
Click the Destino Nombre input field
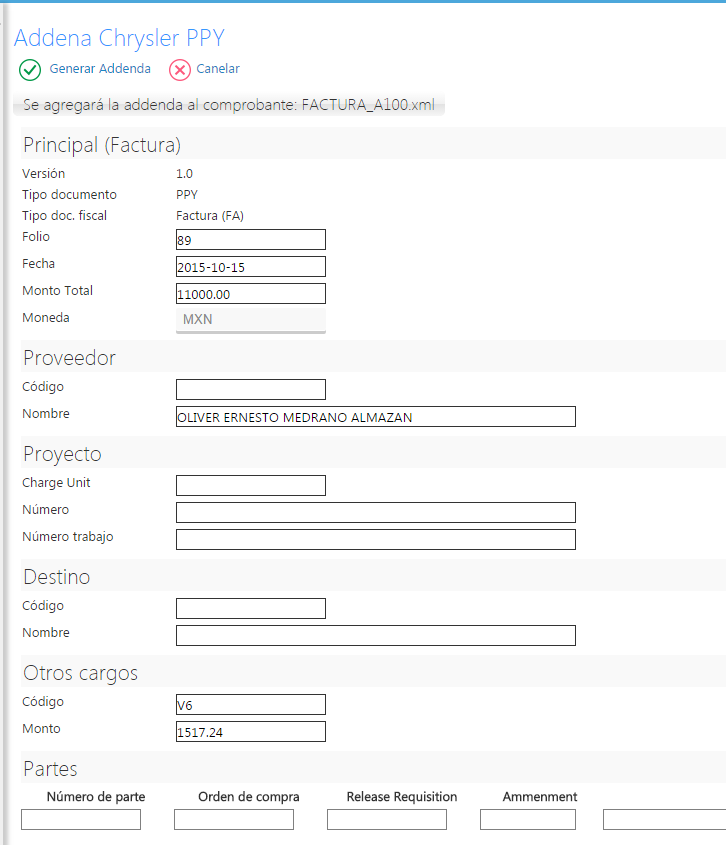376,635
